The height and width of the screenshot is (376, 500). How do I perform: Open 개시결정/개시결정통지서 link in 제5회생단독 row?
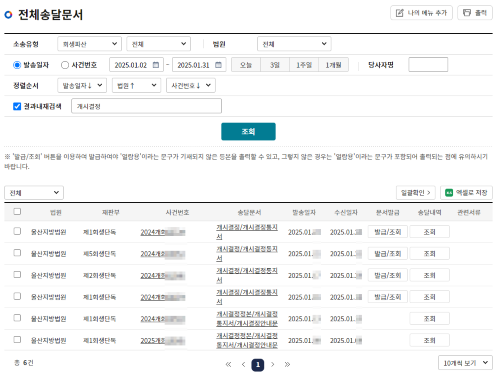pyautogui.click(x=247, y=253)
